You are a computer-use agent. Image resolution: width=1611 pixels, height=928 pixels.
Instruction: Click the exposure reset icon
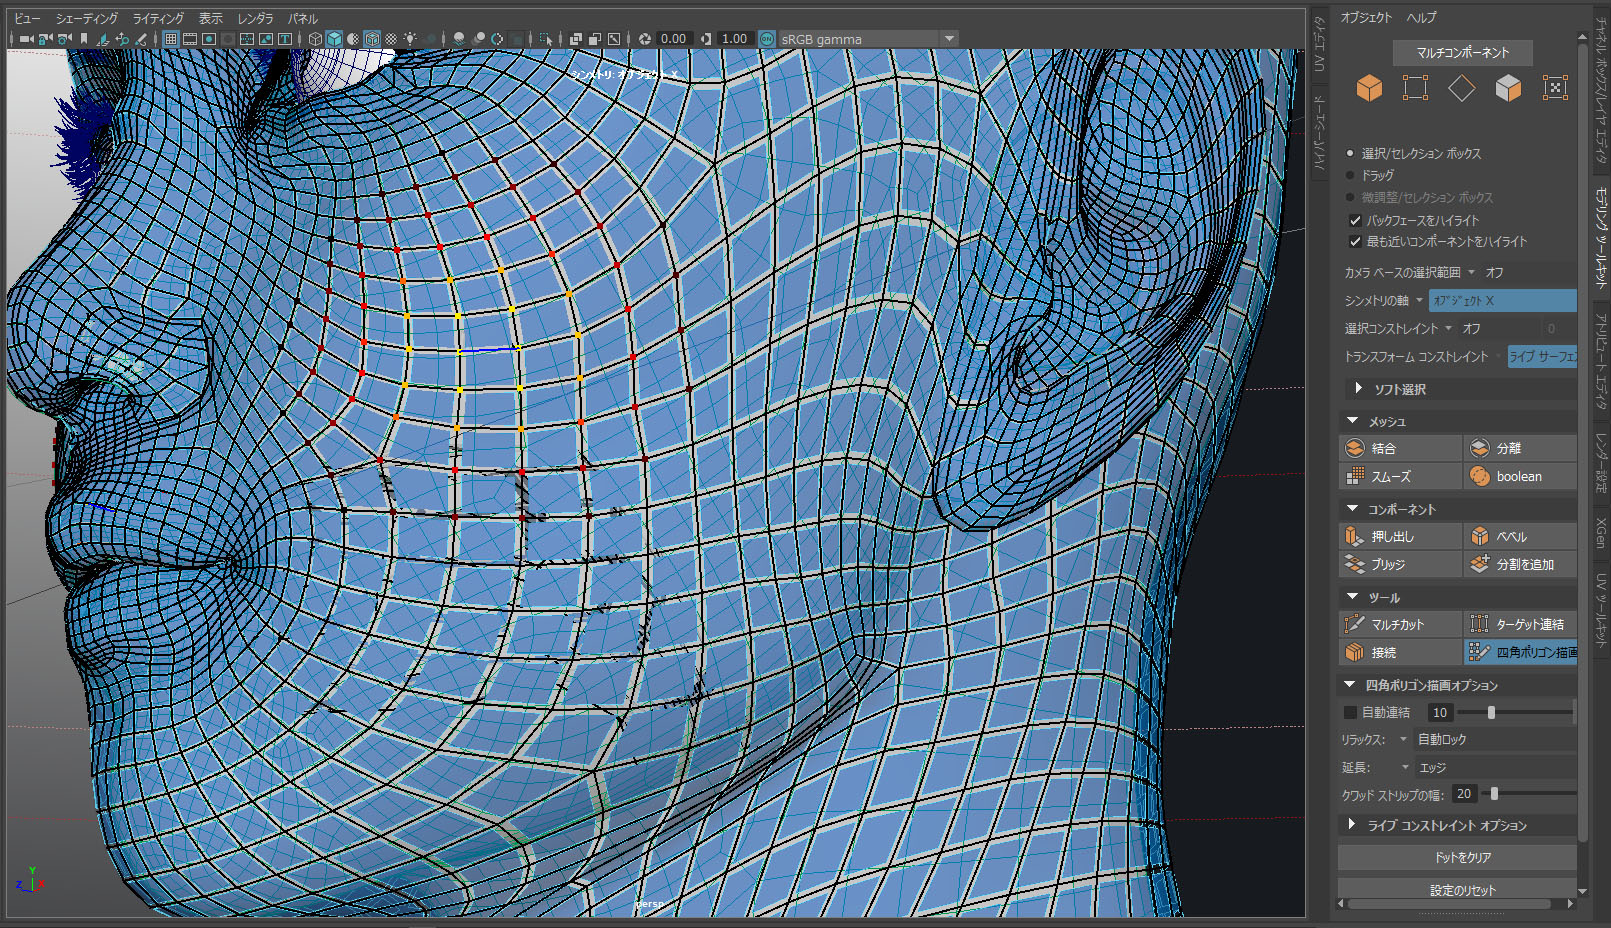[645, 39]
